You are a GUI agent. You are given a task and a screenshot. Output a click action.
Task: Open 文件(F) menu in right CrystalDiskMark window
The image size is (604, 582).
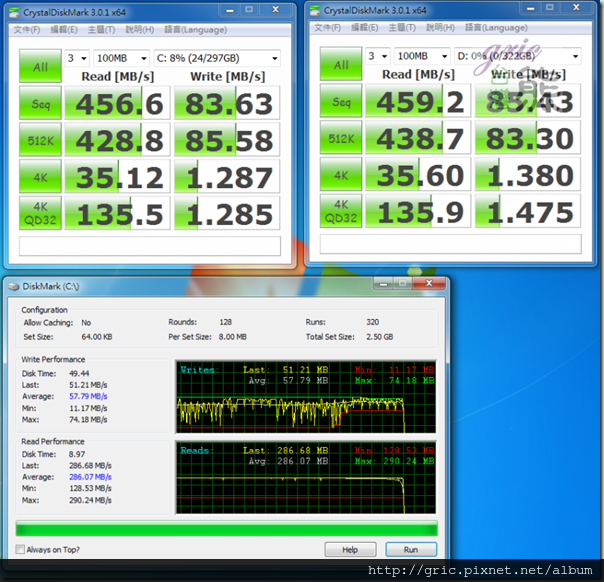click(x=327, y=28)
